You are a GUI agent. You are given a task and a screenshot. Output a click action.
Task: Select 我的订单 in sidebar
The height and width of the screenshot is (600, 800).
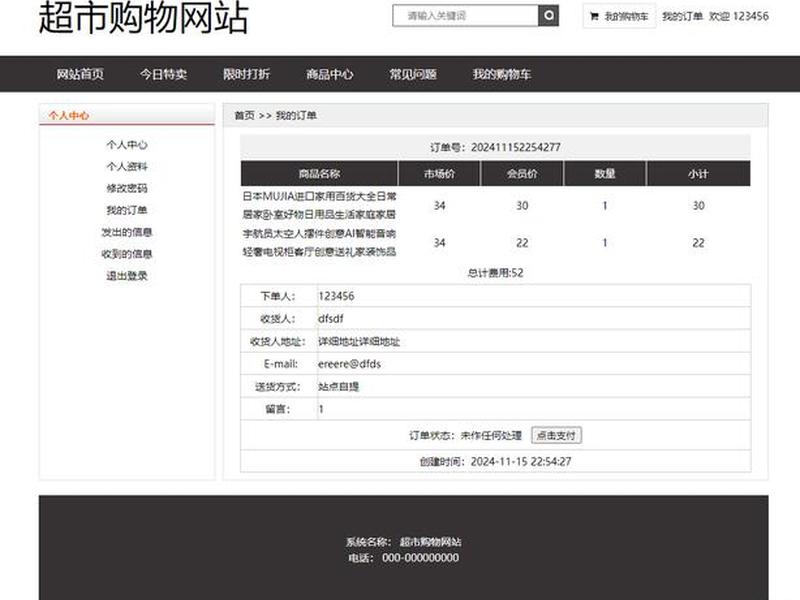(127, 210)
